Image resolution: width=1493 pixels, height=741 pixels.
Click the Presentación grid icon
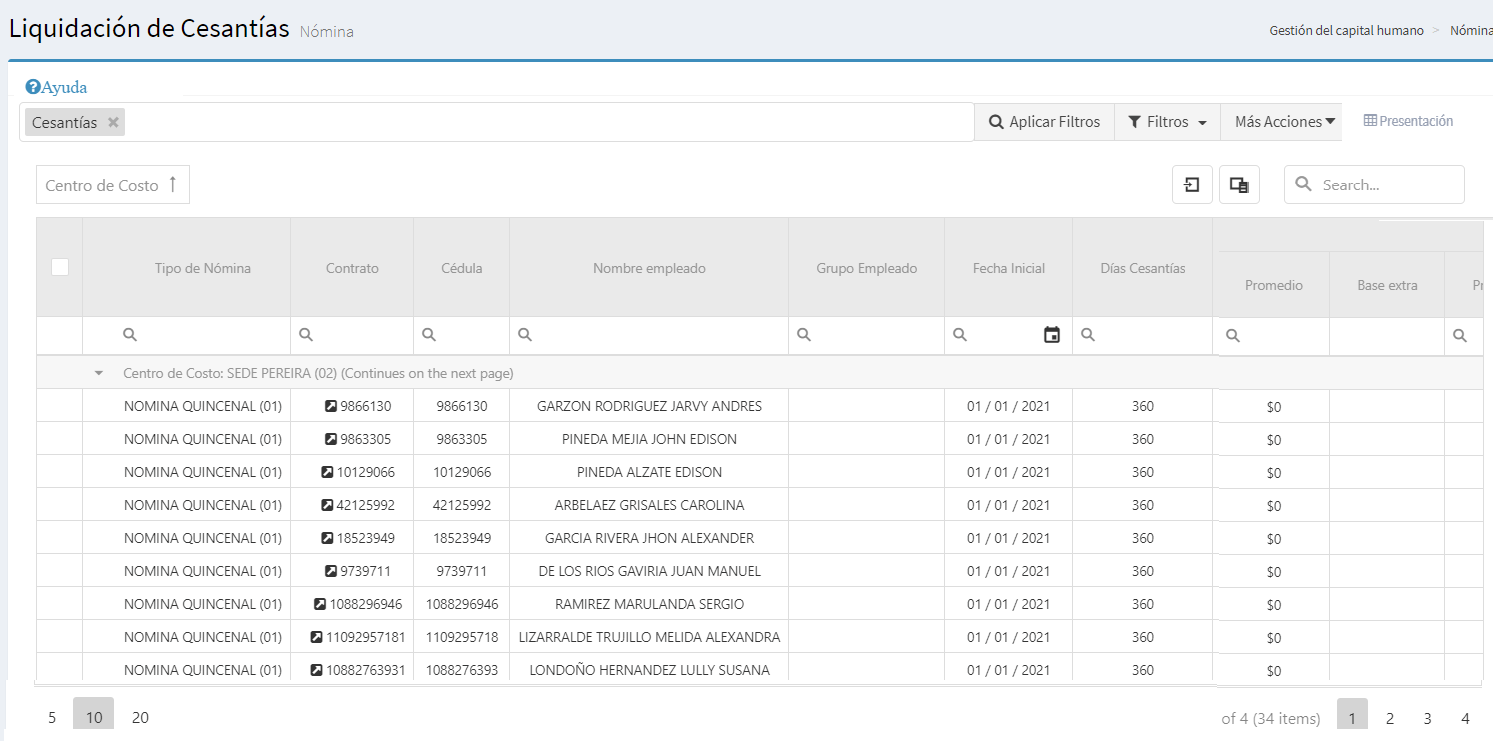(1370, 121)
